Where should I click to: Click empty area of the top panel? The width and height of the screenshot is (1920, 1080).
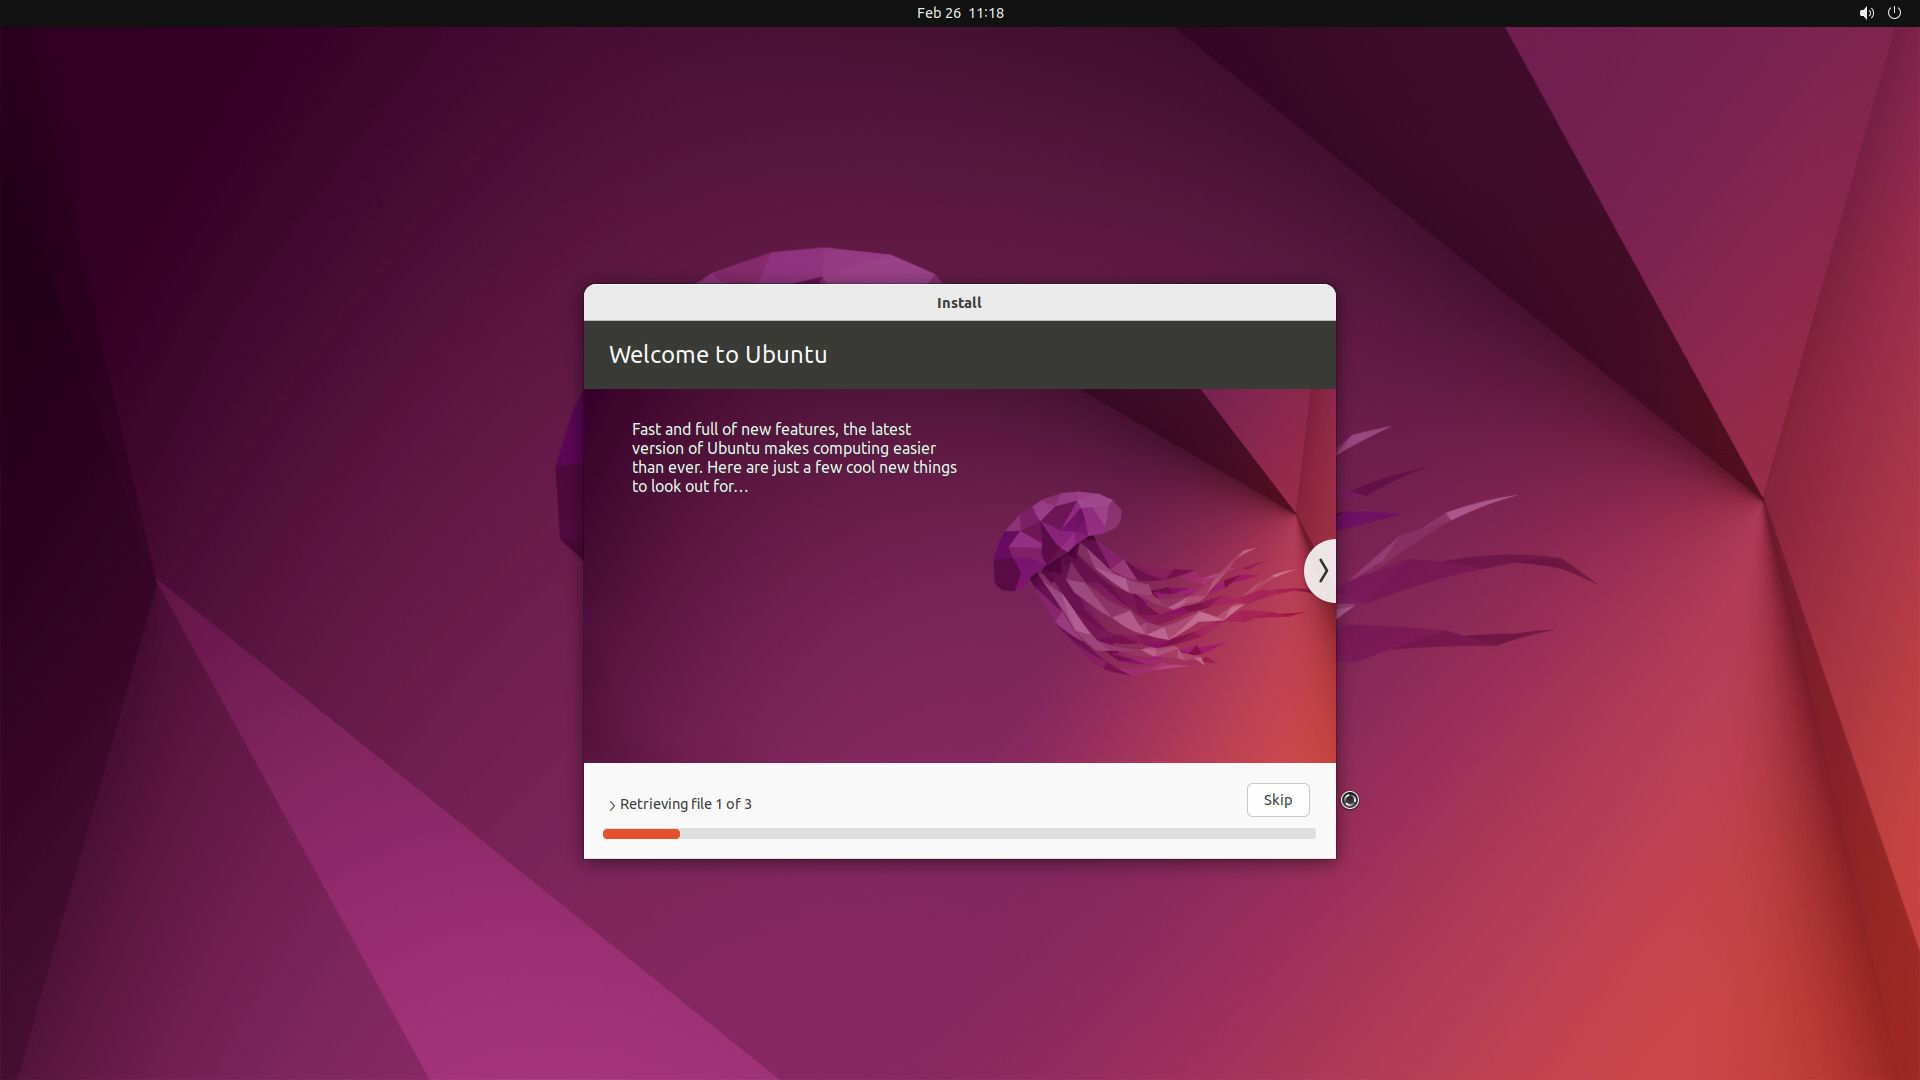400,13
